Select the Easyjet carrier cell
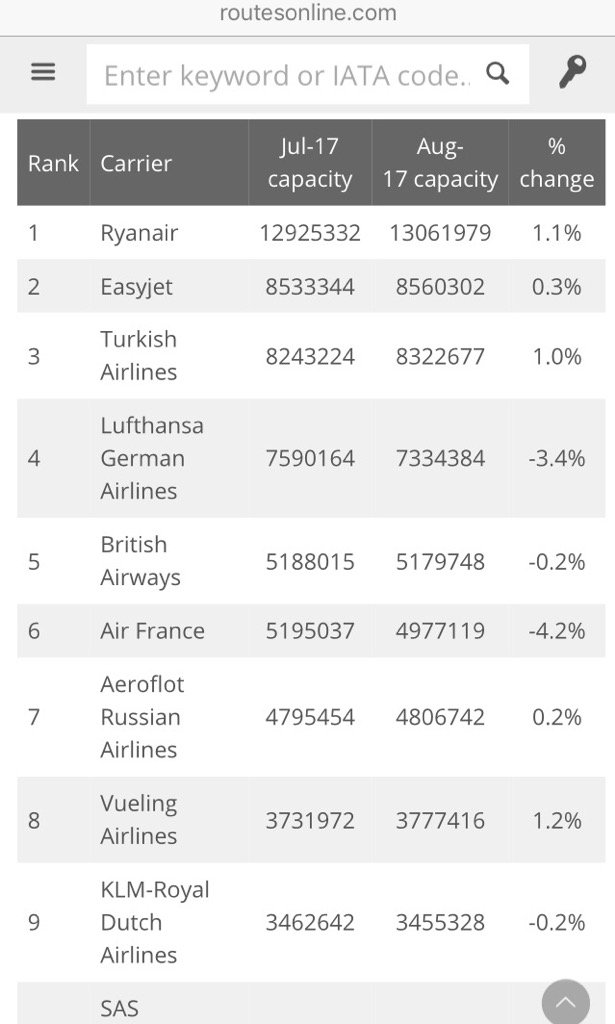Image resolution: width=615 pixels, height=1024 pixels. pyautogui.click(x=136, y=287)
